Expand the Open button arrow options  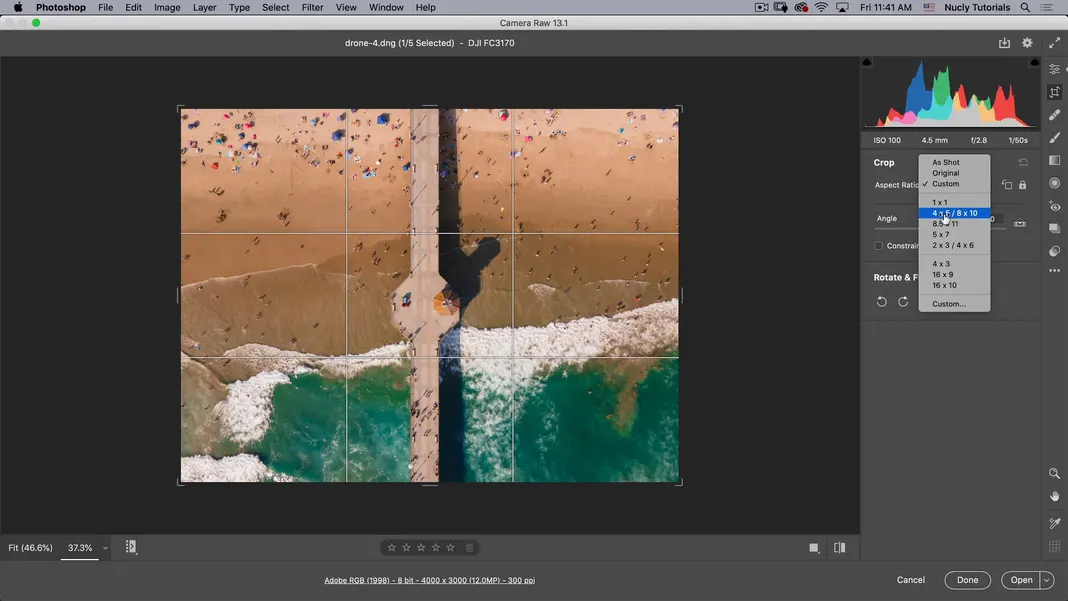pyautogui.click(x=1047, y=581)
